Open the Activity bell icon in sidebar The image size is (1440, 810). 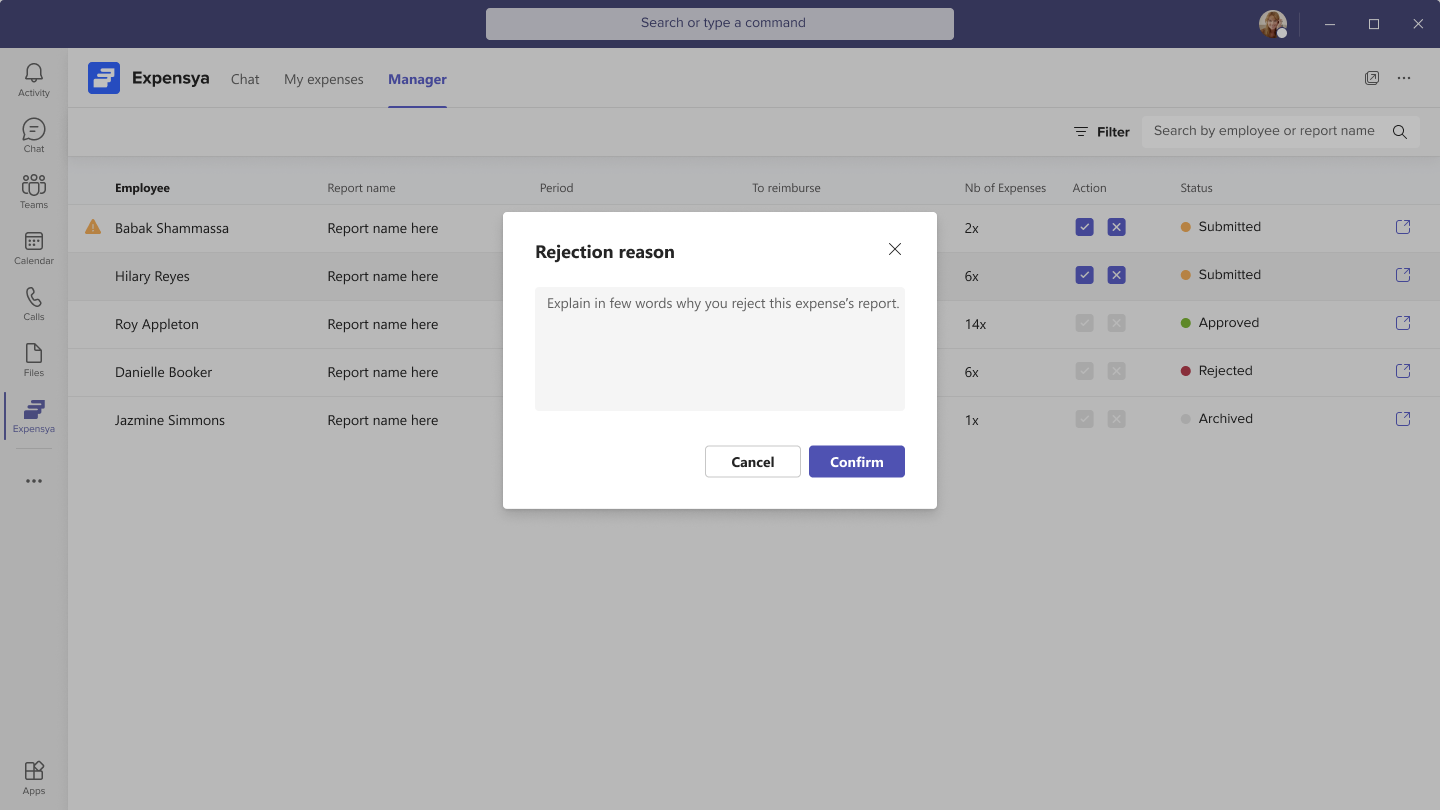coord(34,79)
